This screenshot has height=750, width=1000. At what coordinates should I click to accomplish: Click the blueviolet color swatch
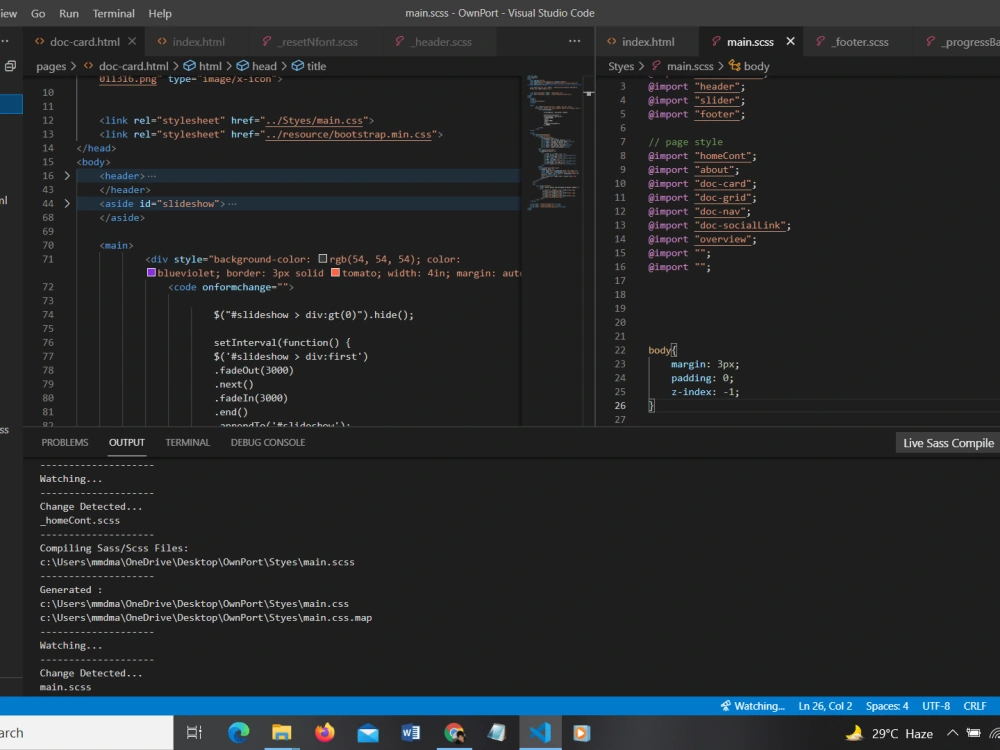pos(151,273)
